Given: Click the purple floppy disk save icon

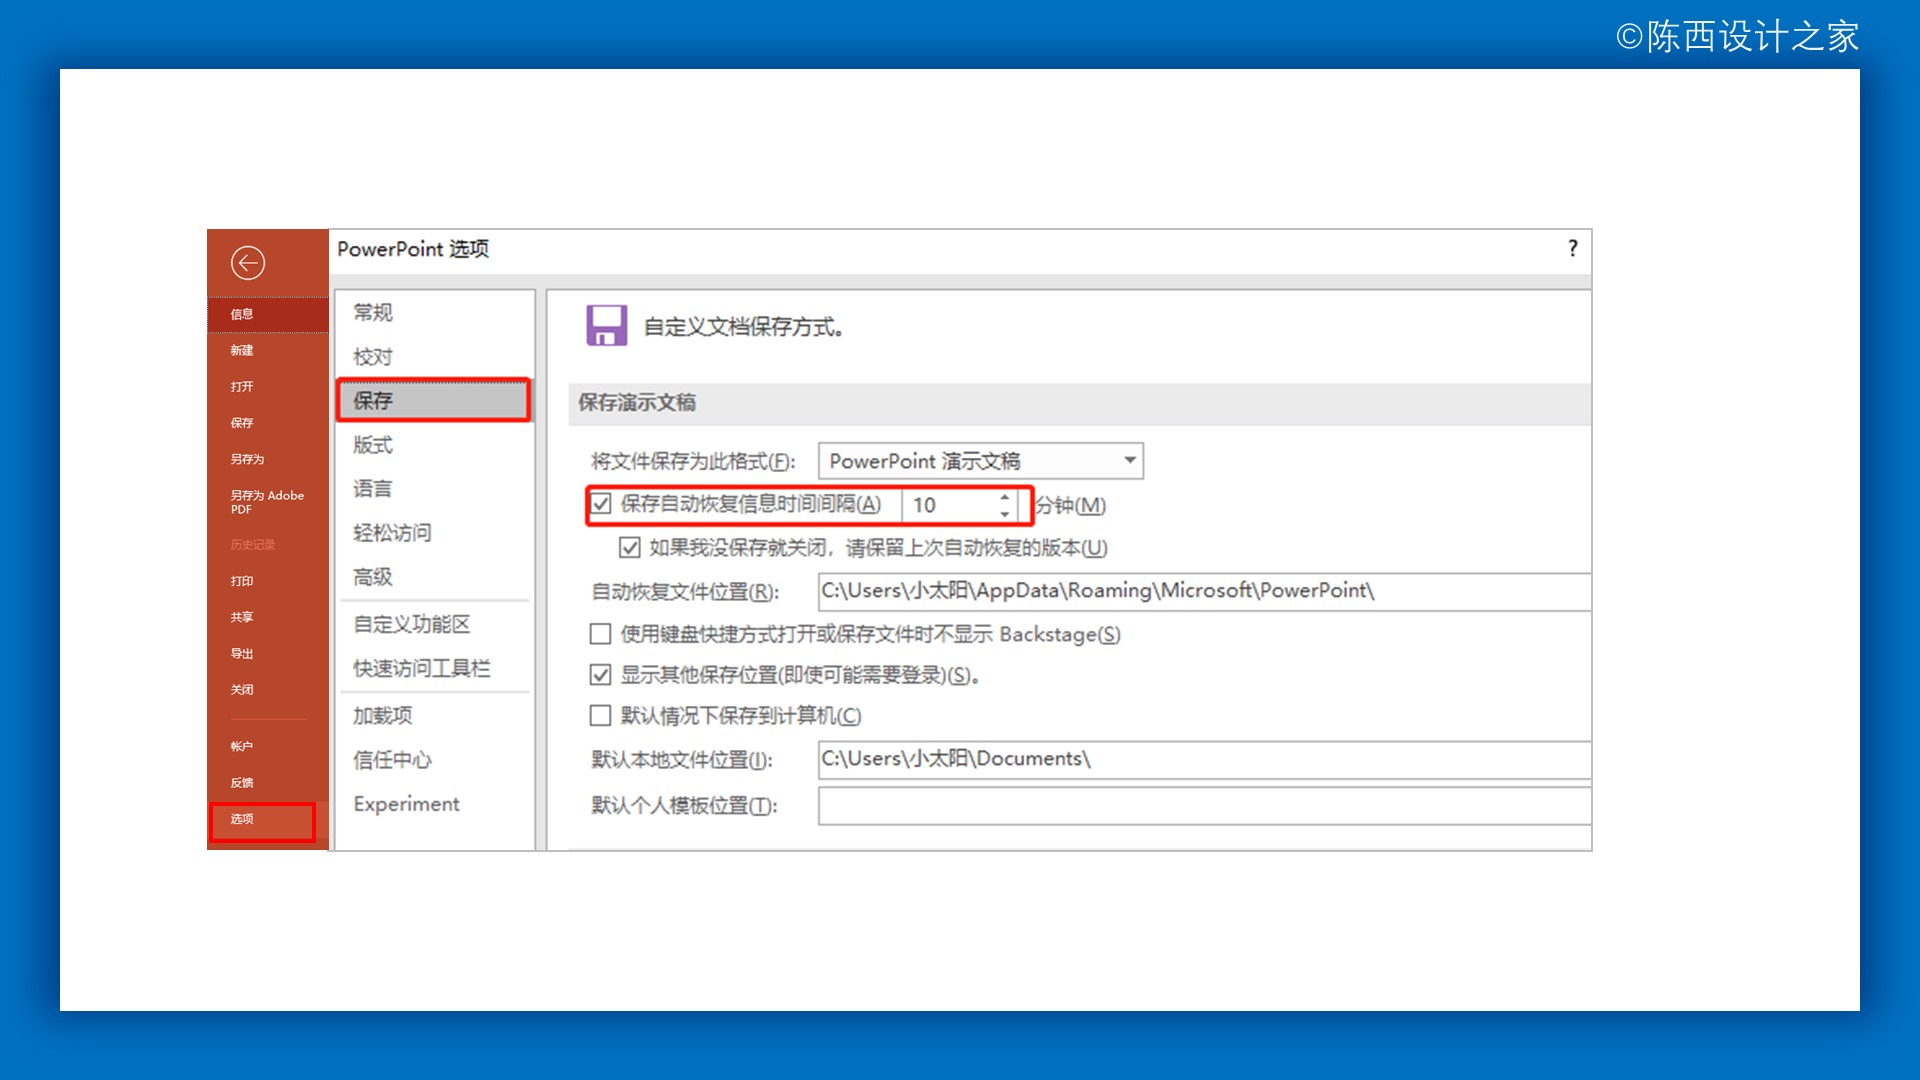Looking at the screenshot, I should click(606, 326).
